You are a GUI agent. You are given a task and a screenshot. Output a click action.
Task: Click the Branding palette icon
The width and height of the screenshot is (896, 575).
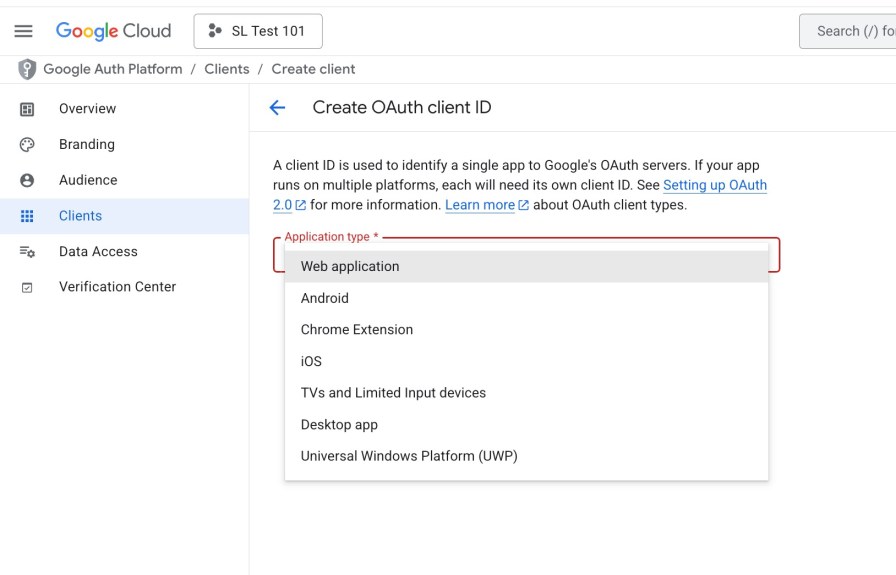pyautogui.click(x=27, y=144)
